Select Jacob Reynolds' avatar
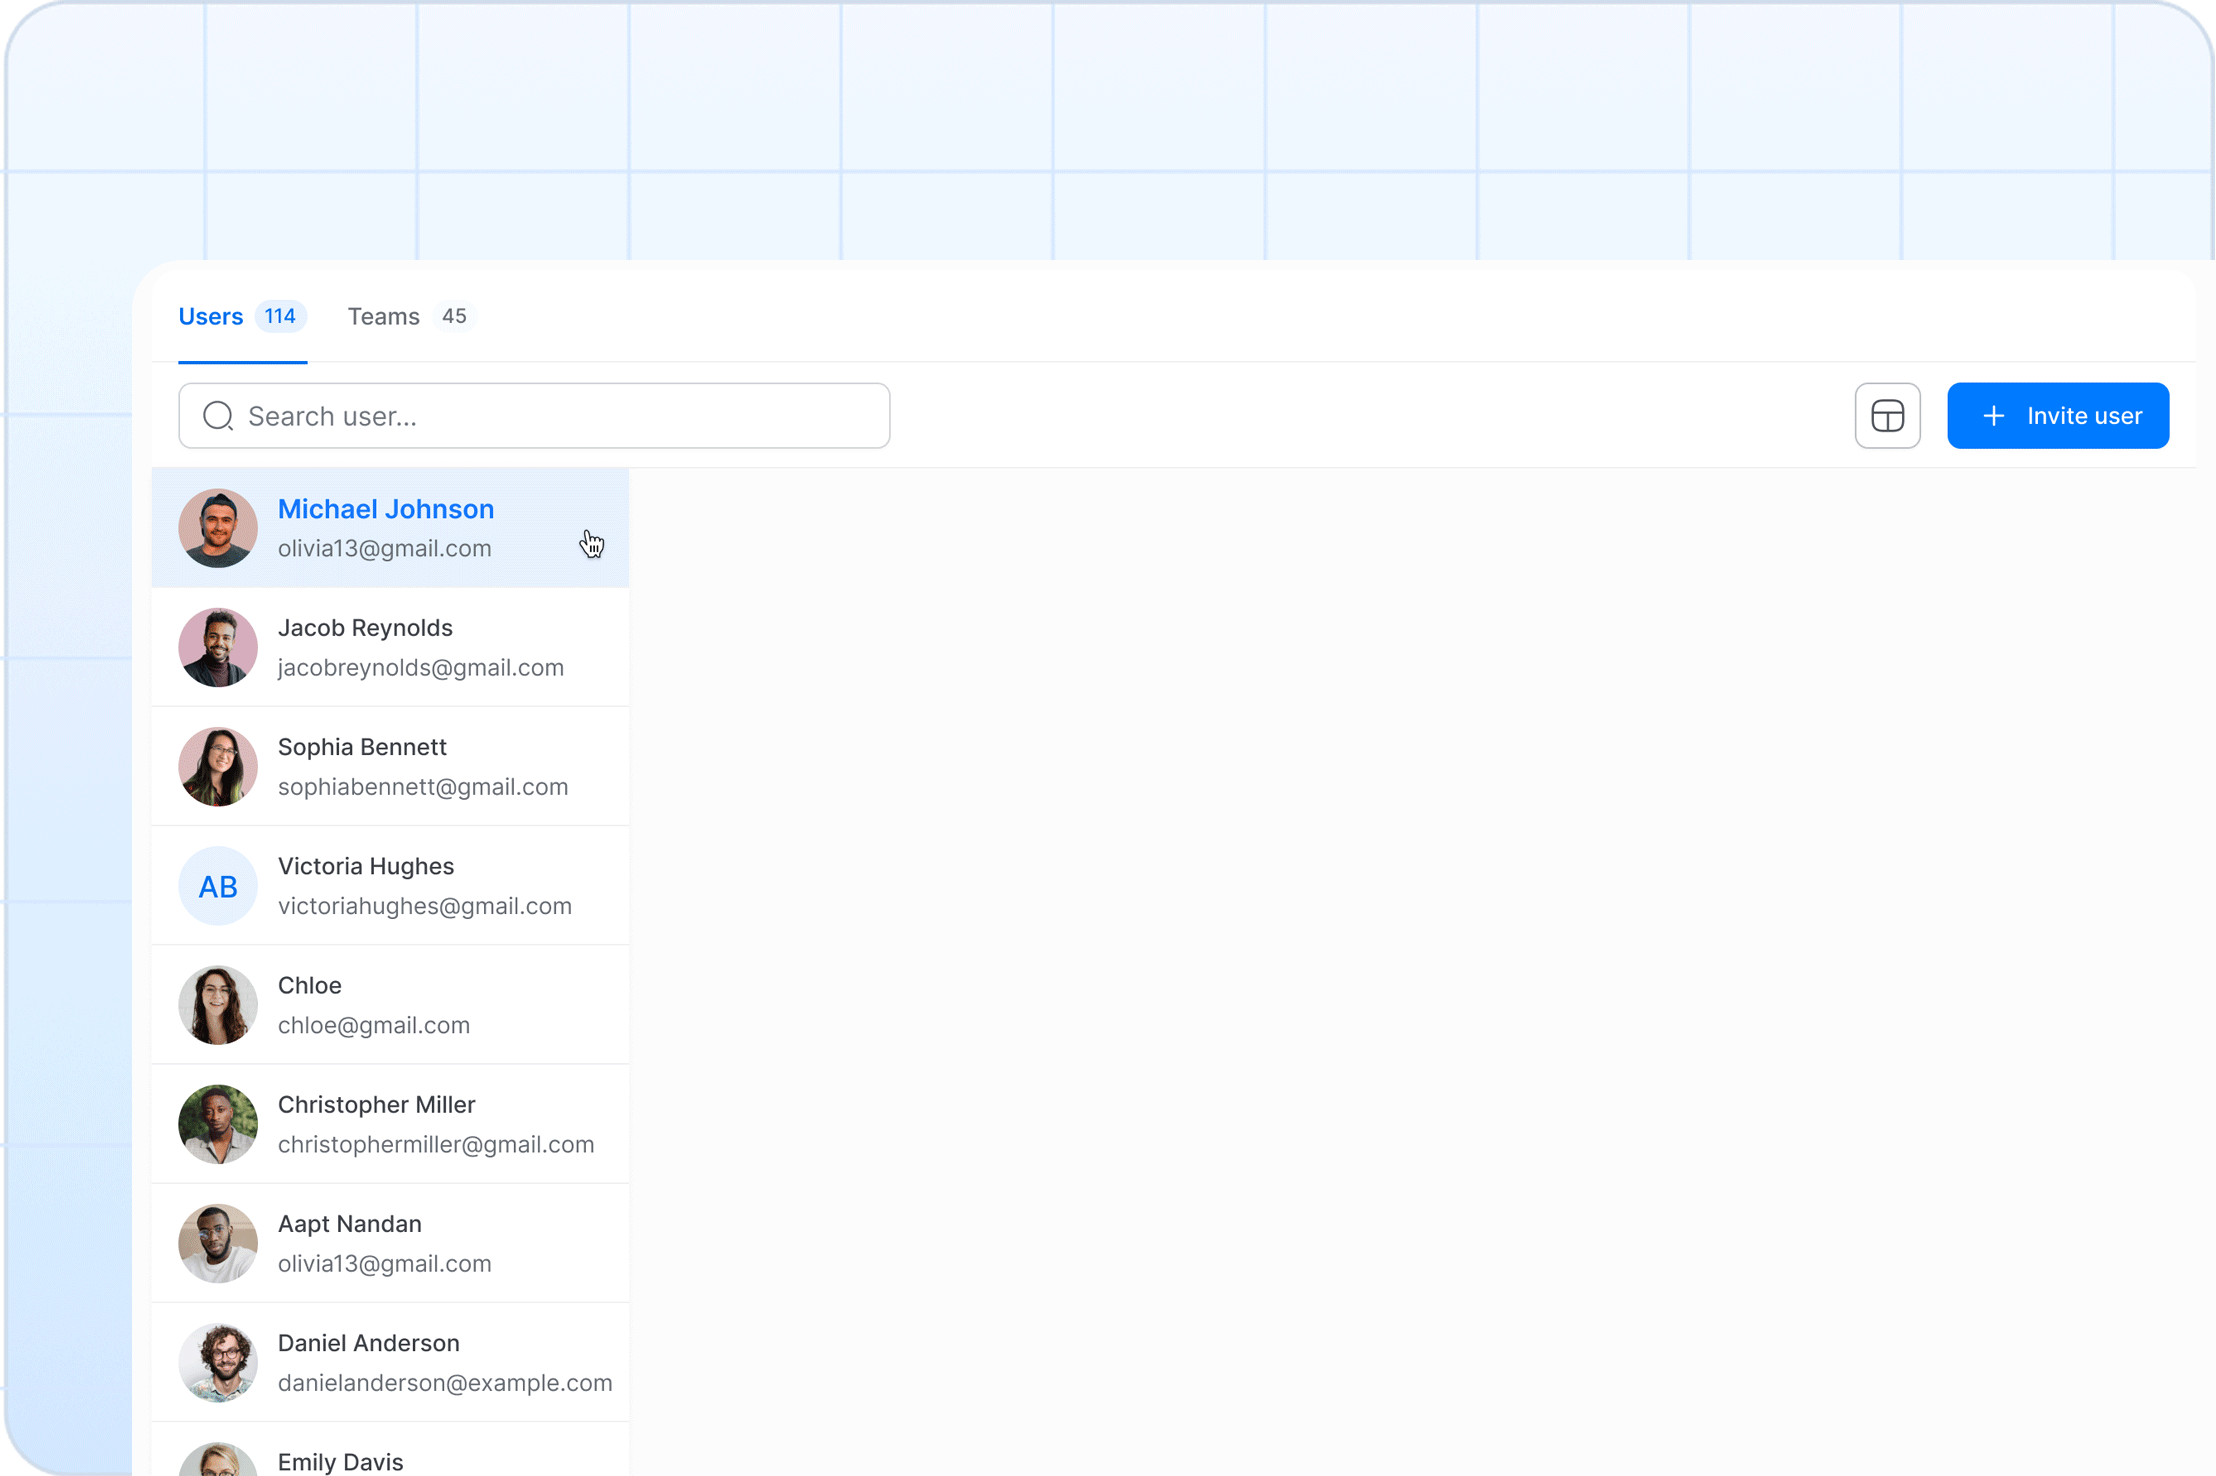2216x1476 pixels. coord(218,647)
